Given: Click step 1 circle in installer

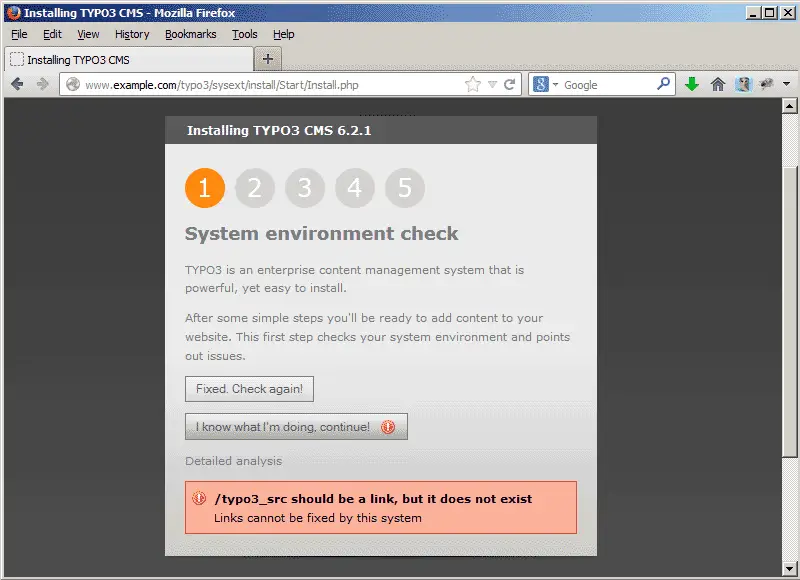Looking at the screenshot, I should pyautogui.click(x=205, y=188).
